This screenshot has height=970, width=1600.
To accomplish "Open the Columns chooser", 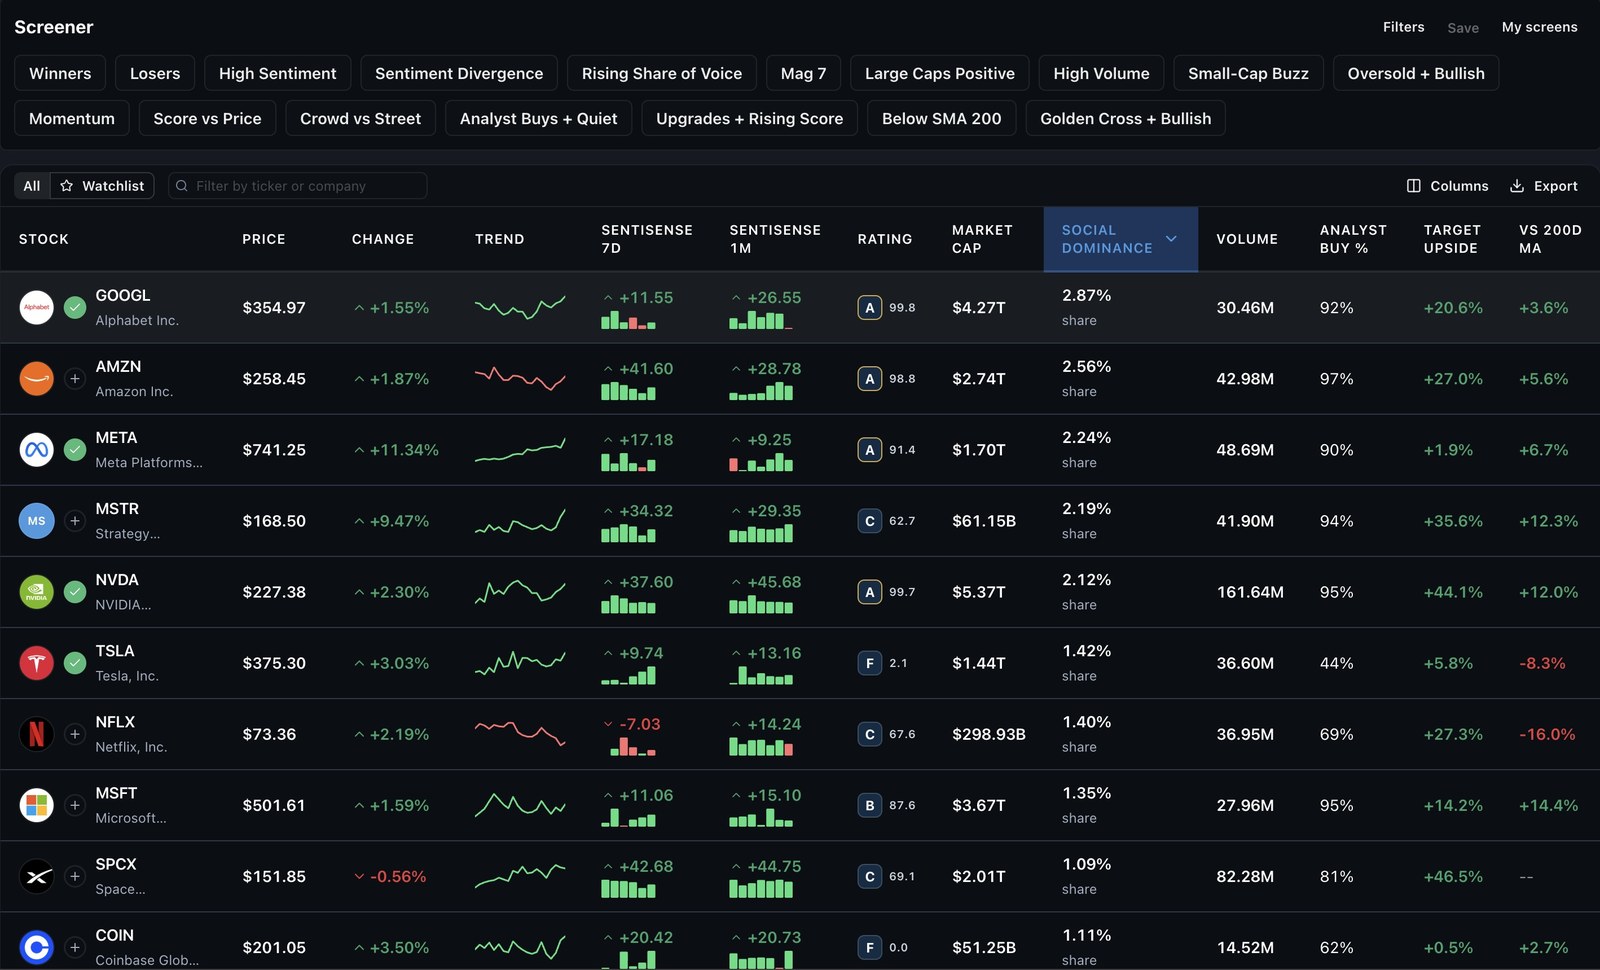I will pos(1447,186).
